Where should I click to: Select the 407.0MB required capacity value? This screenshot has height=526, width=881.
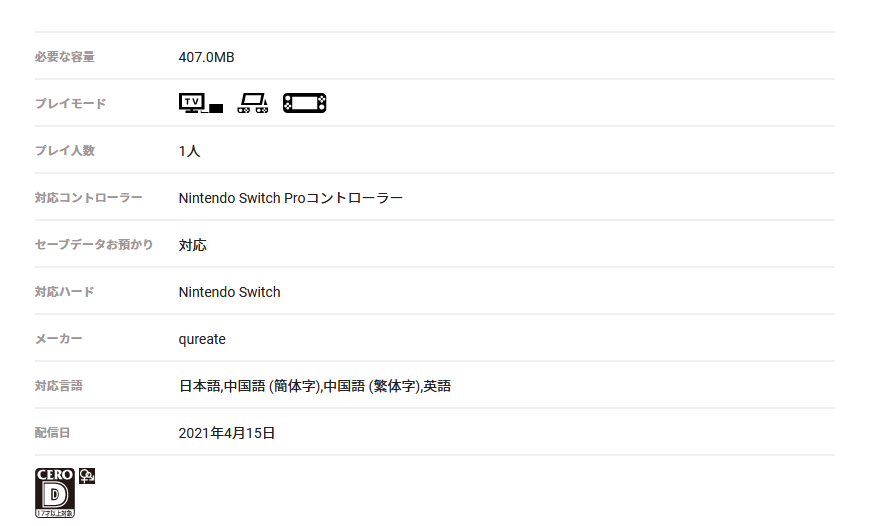coord(206,57)
